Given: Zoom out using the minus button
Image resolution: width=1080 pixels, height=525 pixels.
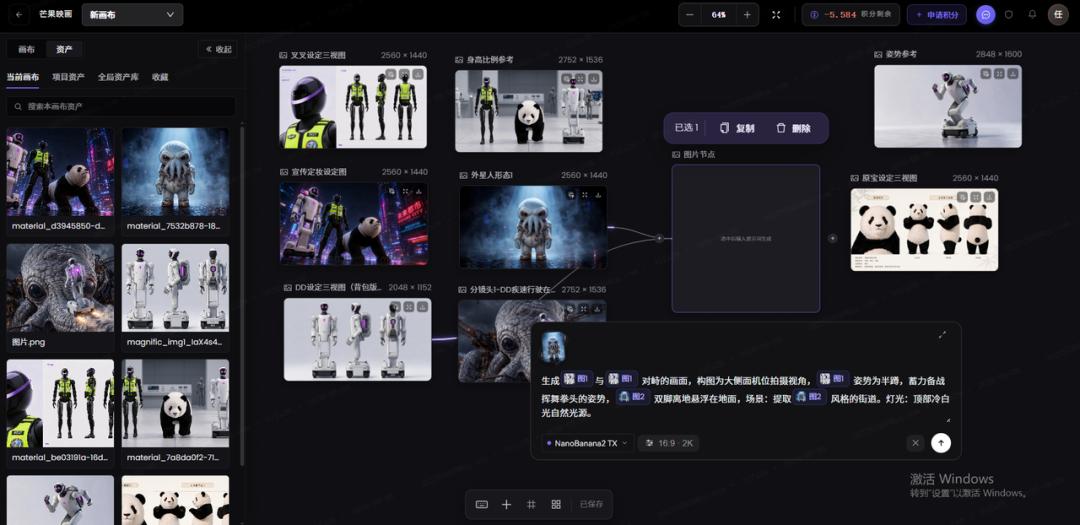Looking at the screenshot, I should (x=690, y=14).
